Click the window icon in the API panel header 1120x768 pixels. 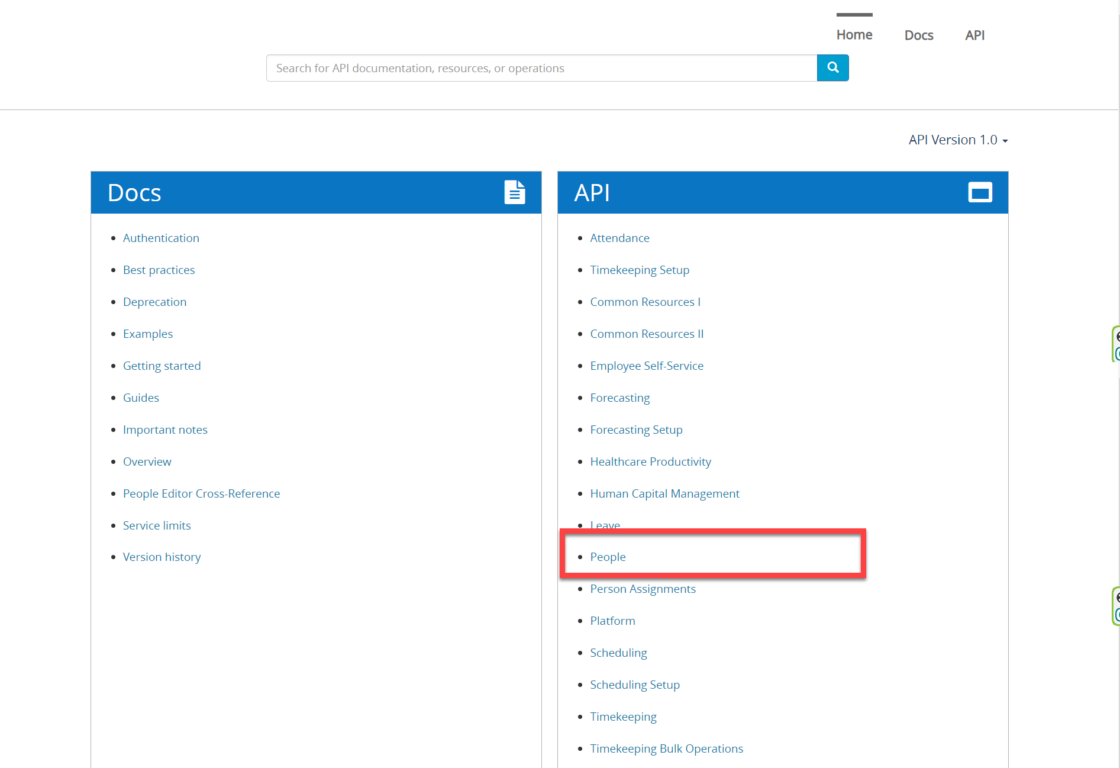[981, 191]
